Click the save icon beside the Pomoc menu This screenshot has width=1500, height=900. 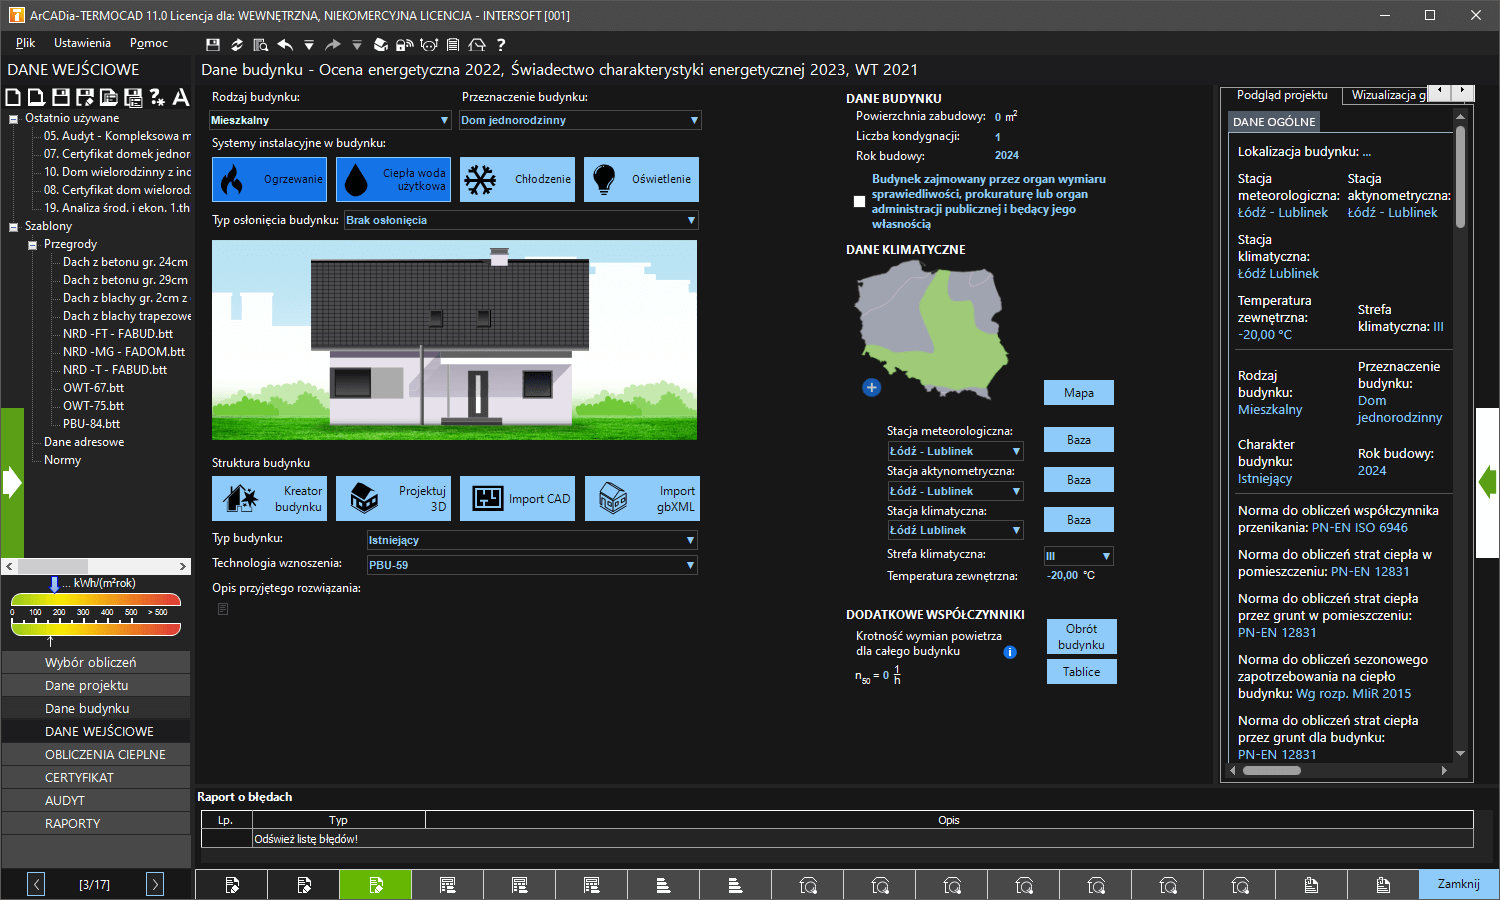point(213,44)
